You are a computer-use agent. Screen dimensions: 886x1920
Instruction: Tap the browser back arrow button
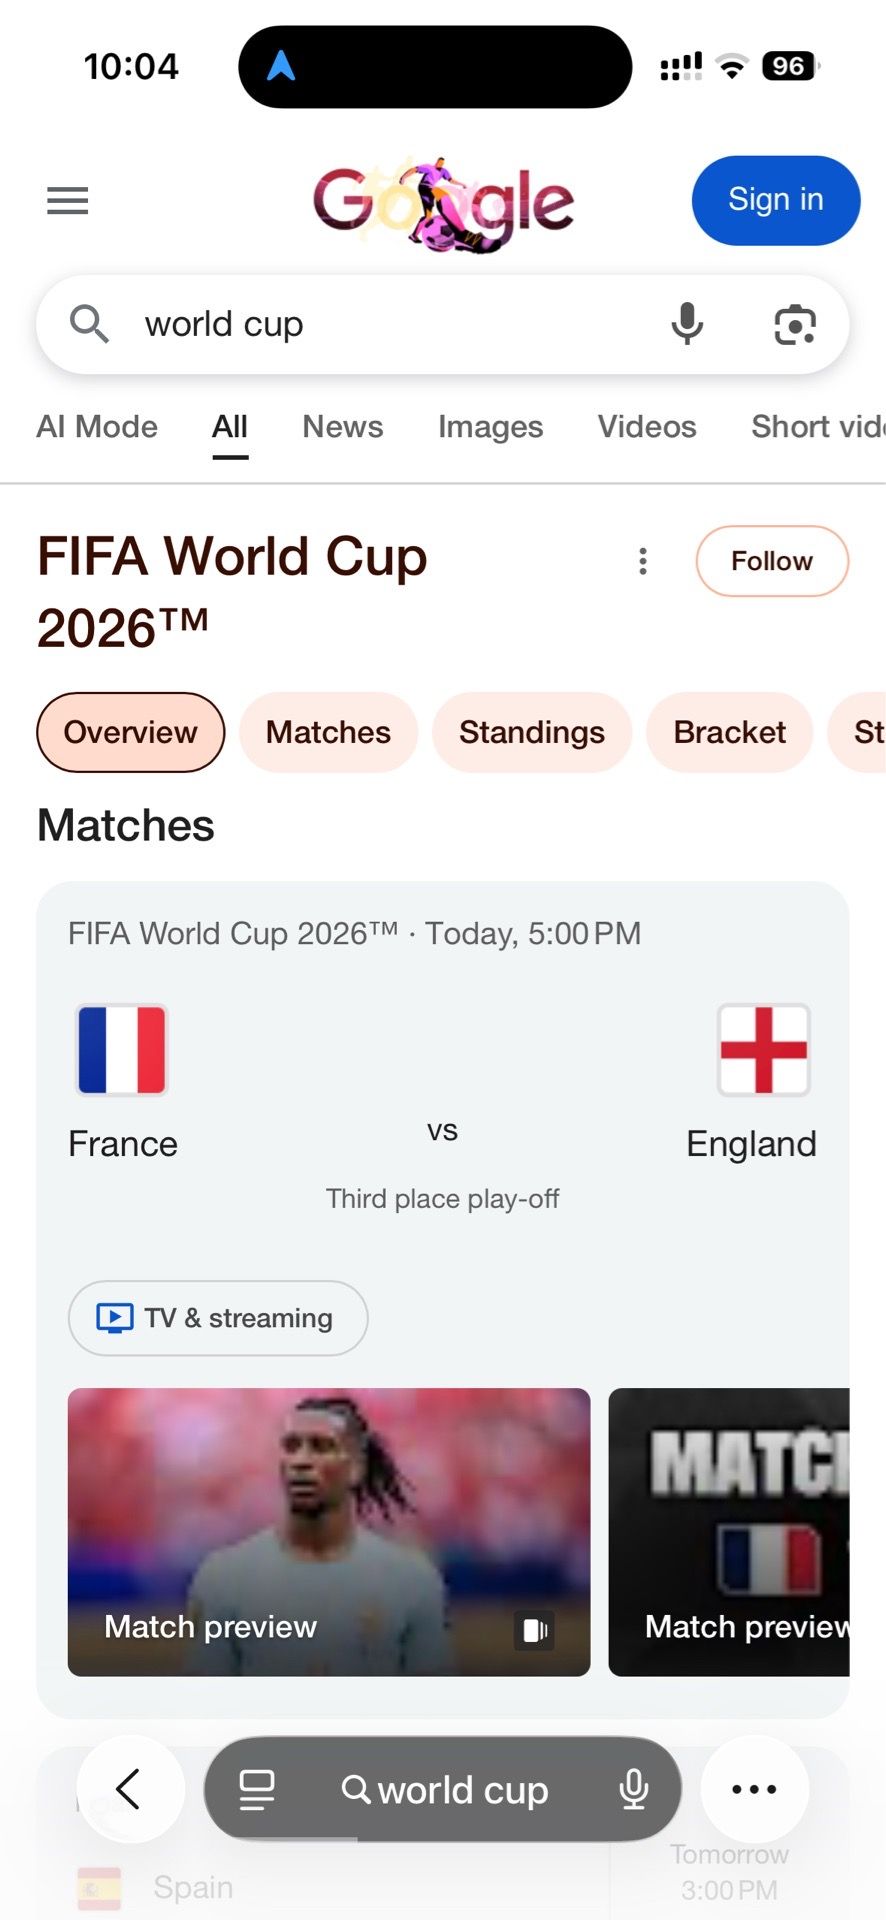130,1789
